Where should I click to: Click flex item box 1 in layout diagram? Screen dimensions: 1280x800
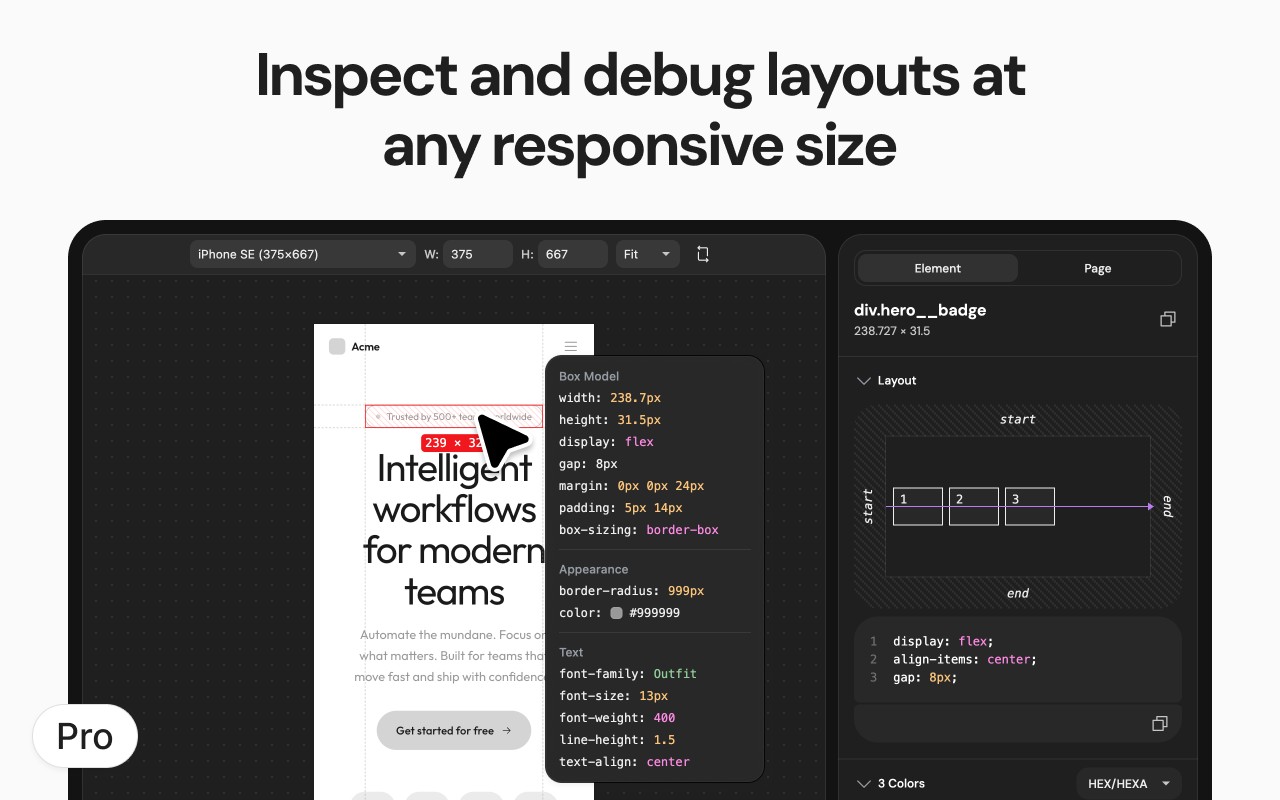pyautogui.click(x=918, y=506)
